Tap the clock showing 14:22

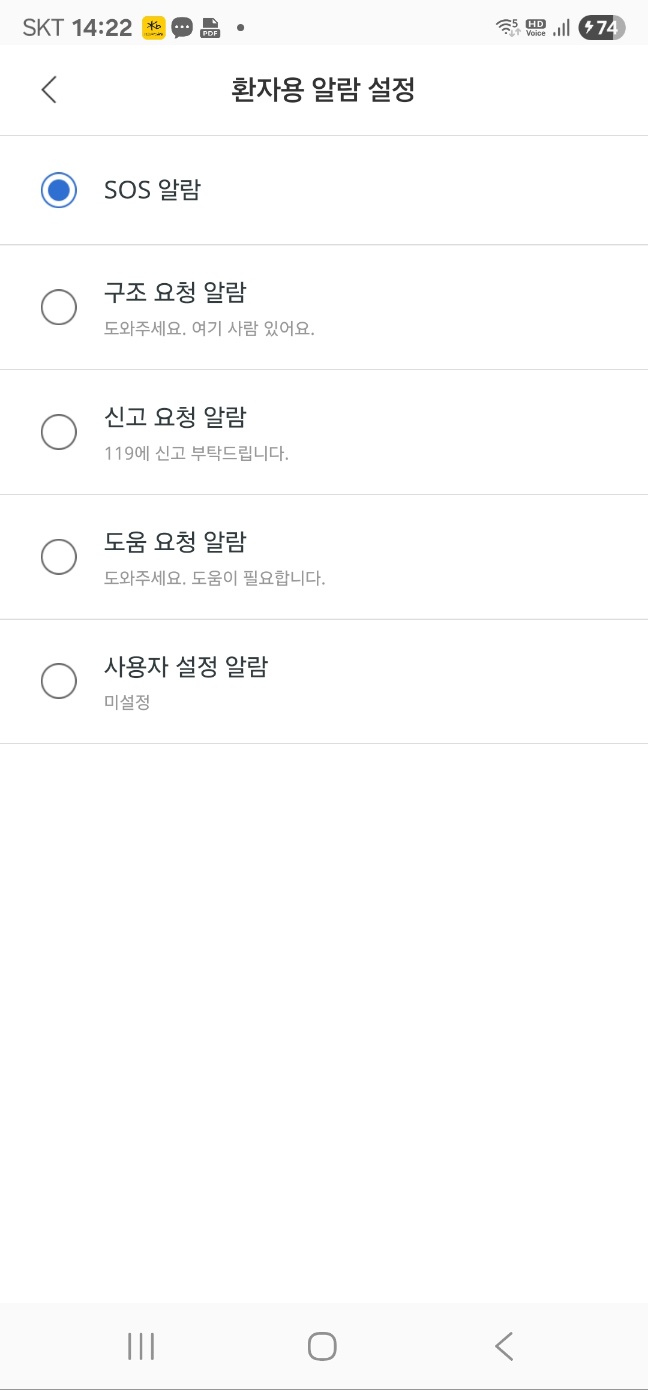pos(100,27)
